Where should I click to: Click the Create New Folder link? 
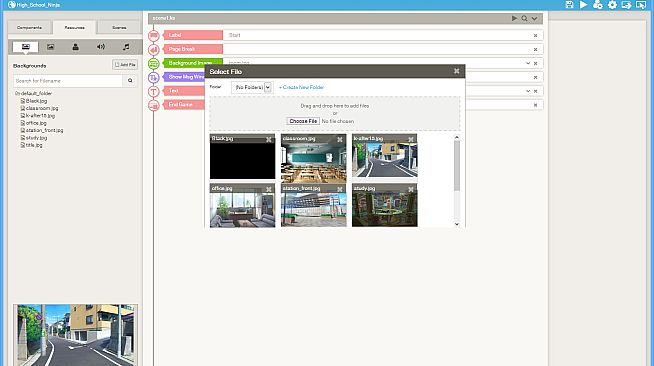[x=302, y=87]
